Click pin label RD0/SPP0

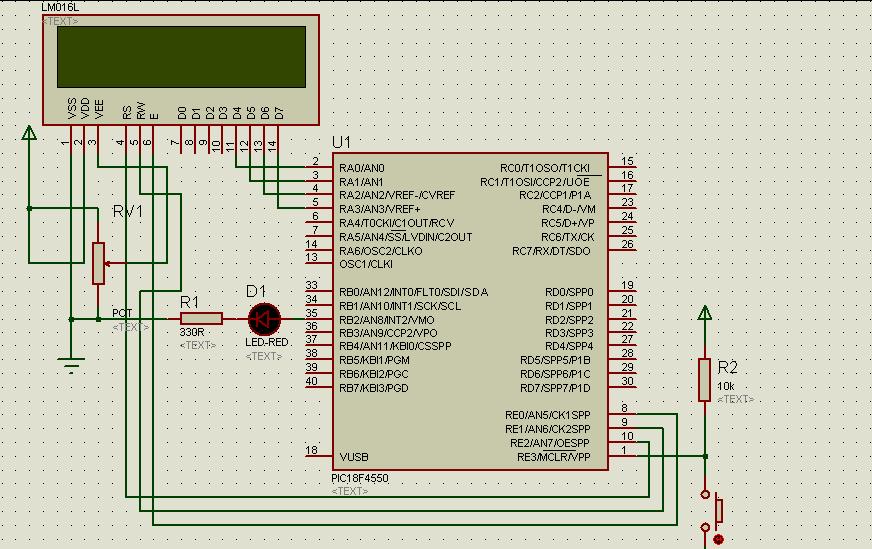pyautogui.click(x=569, y=292)
